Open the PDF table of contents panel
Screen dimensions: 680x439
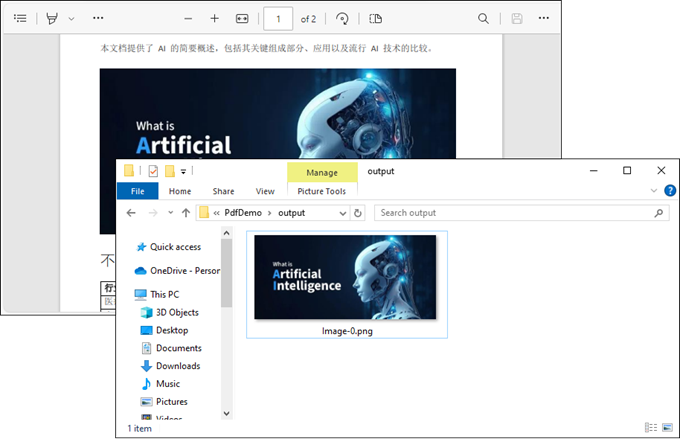pos(20,18)
